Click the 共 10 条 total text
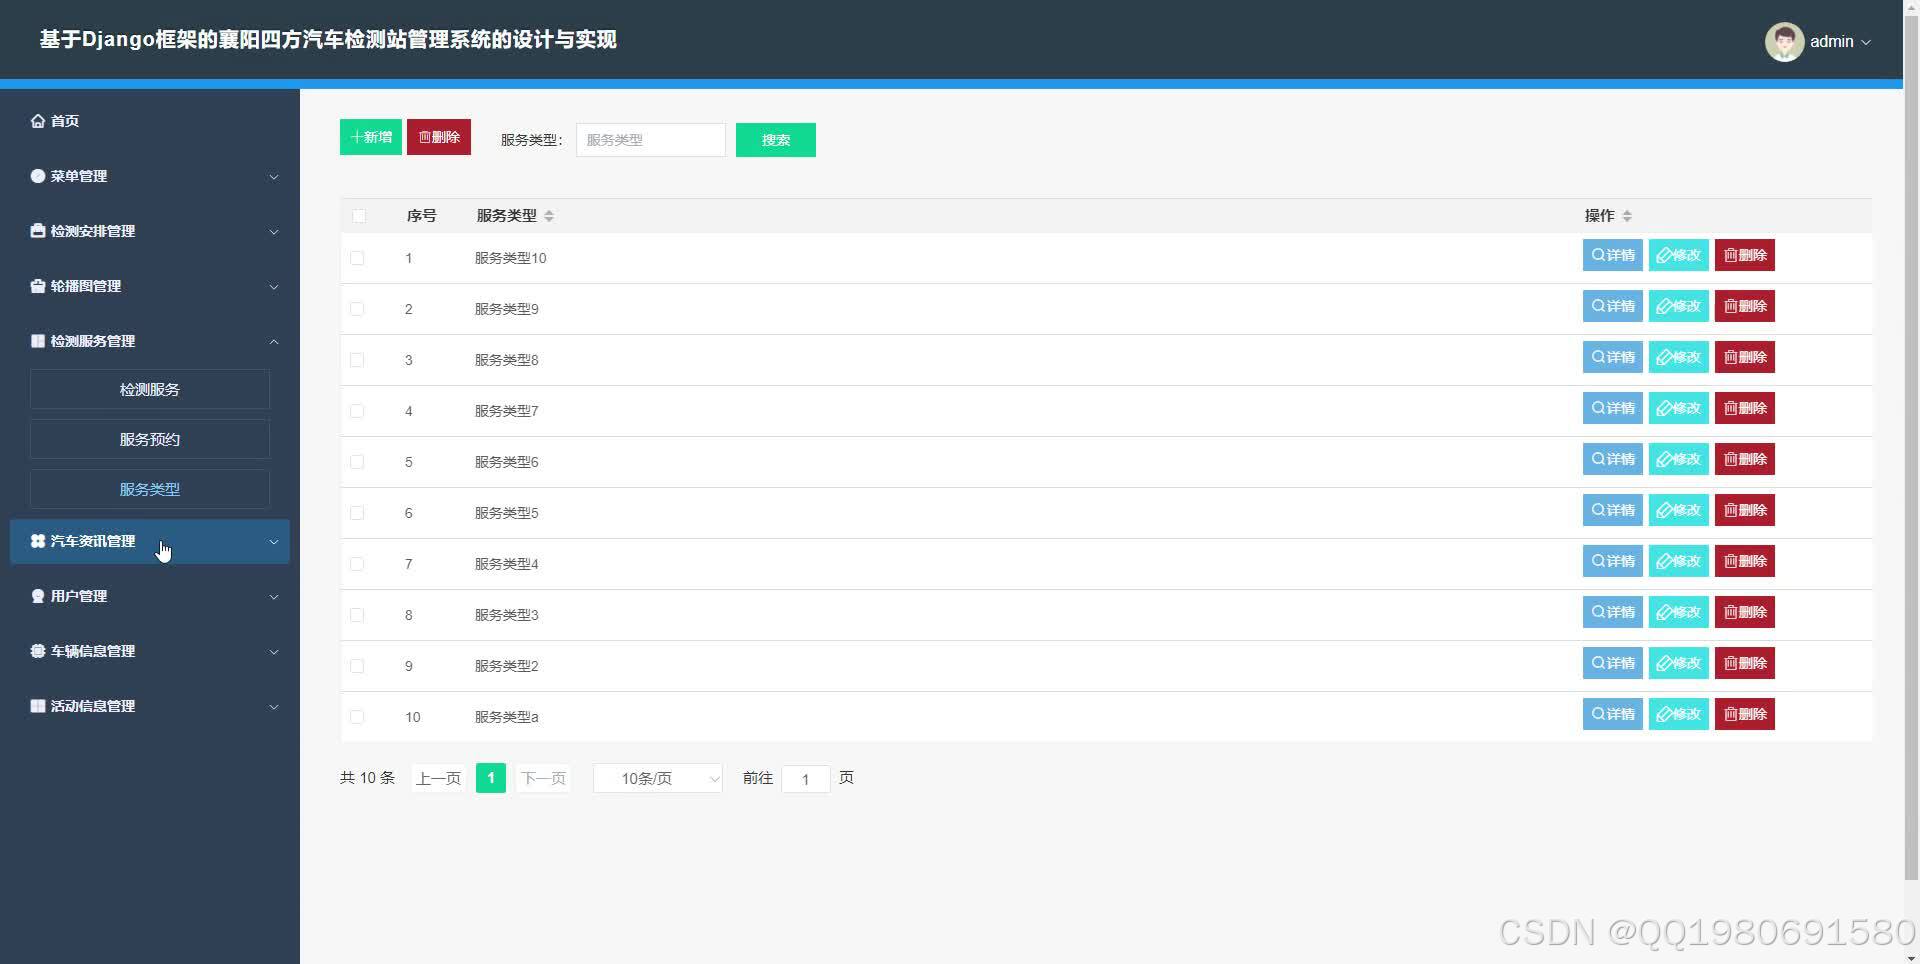Viewport: 1920px width, 964px height. [367, 778]
